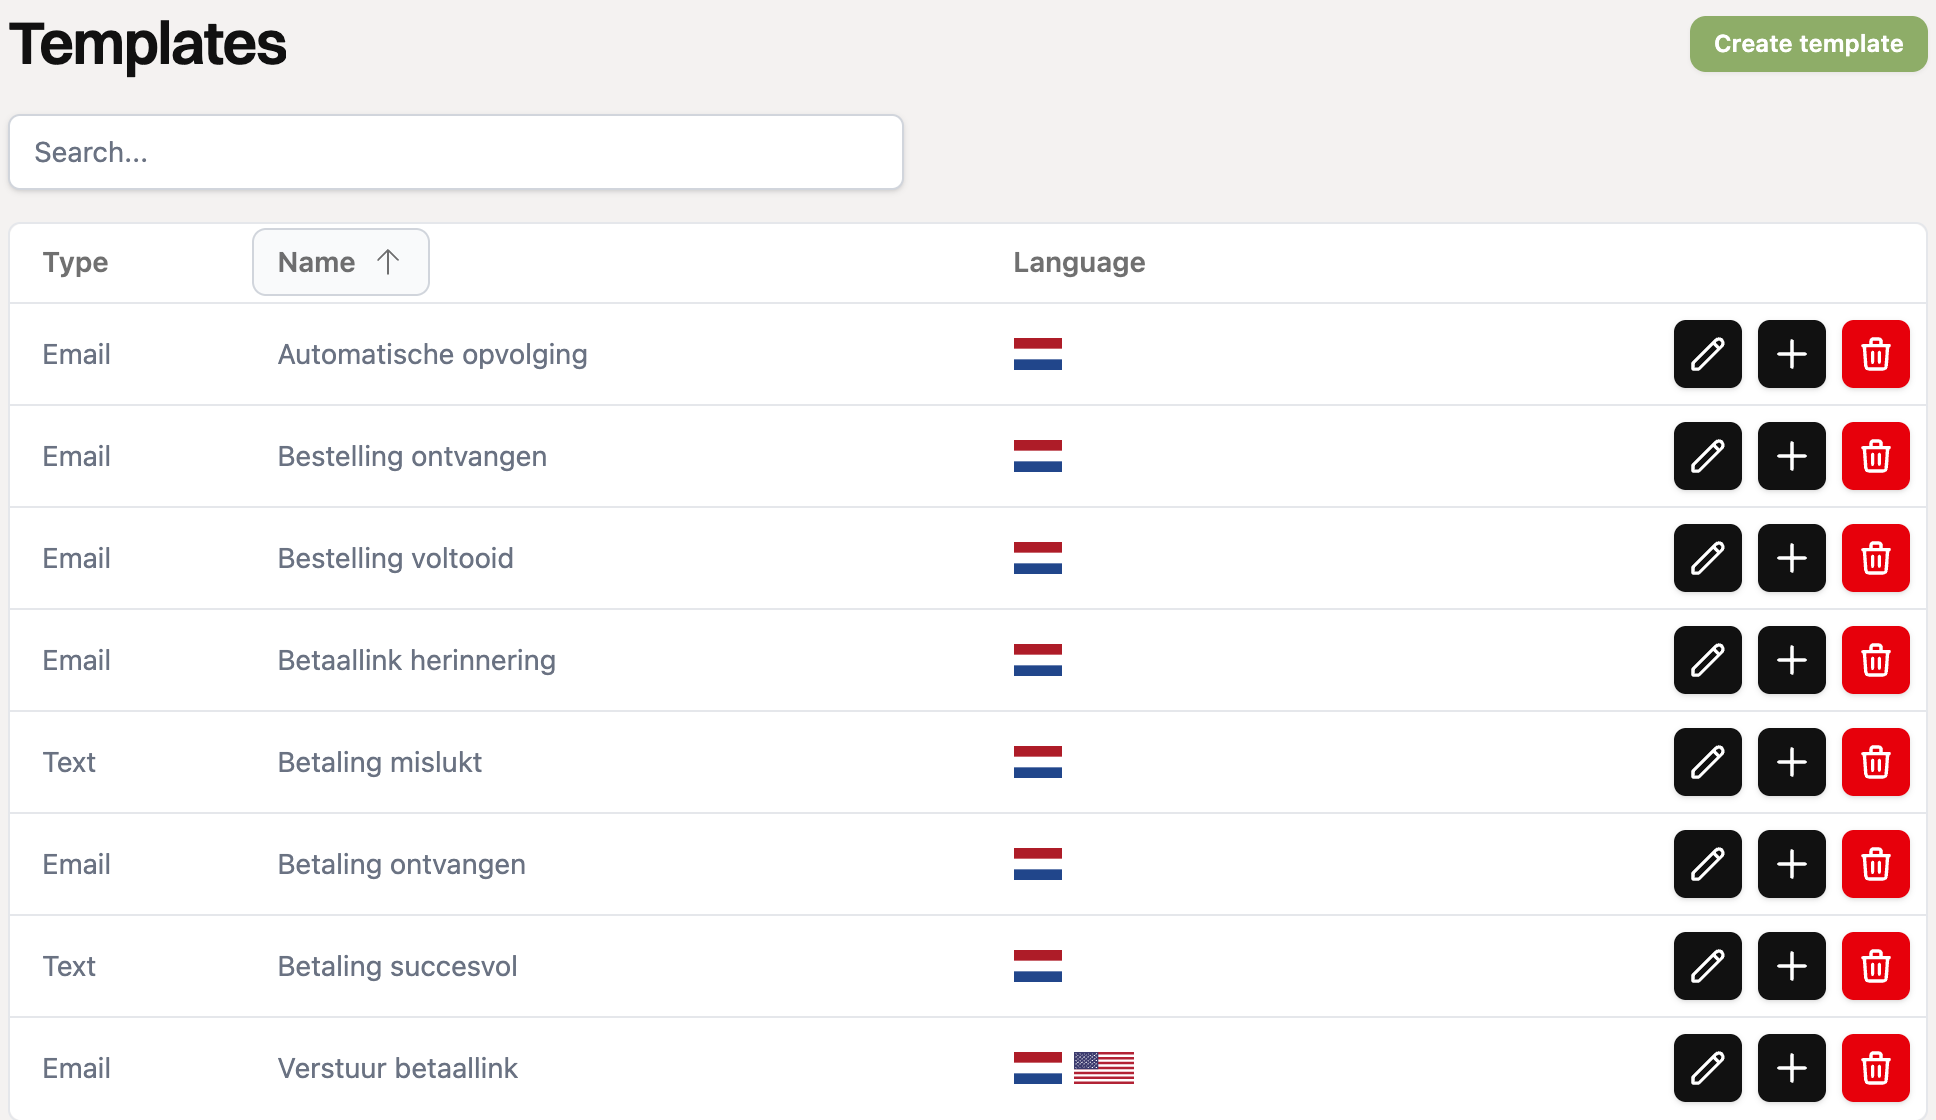This screenshot has height=1120, width=1936.
Task: Click plus icon for Betaling ontvangen
Action: tap(1792, 864)
